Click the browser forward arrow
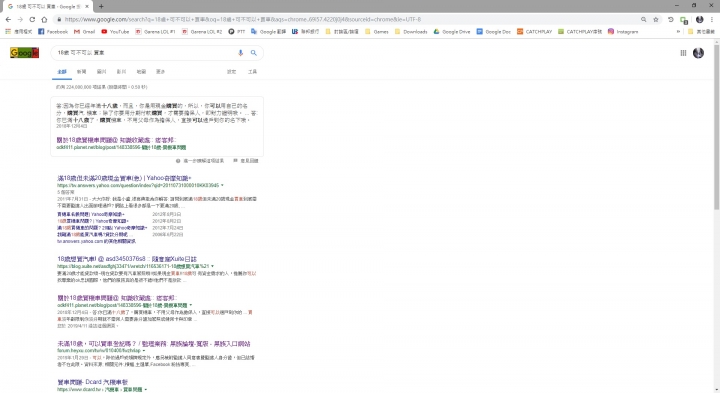The image size is (720, 393). tap(20, 19)
